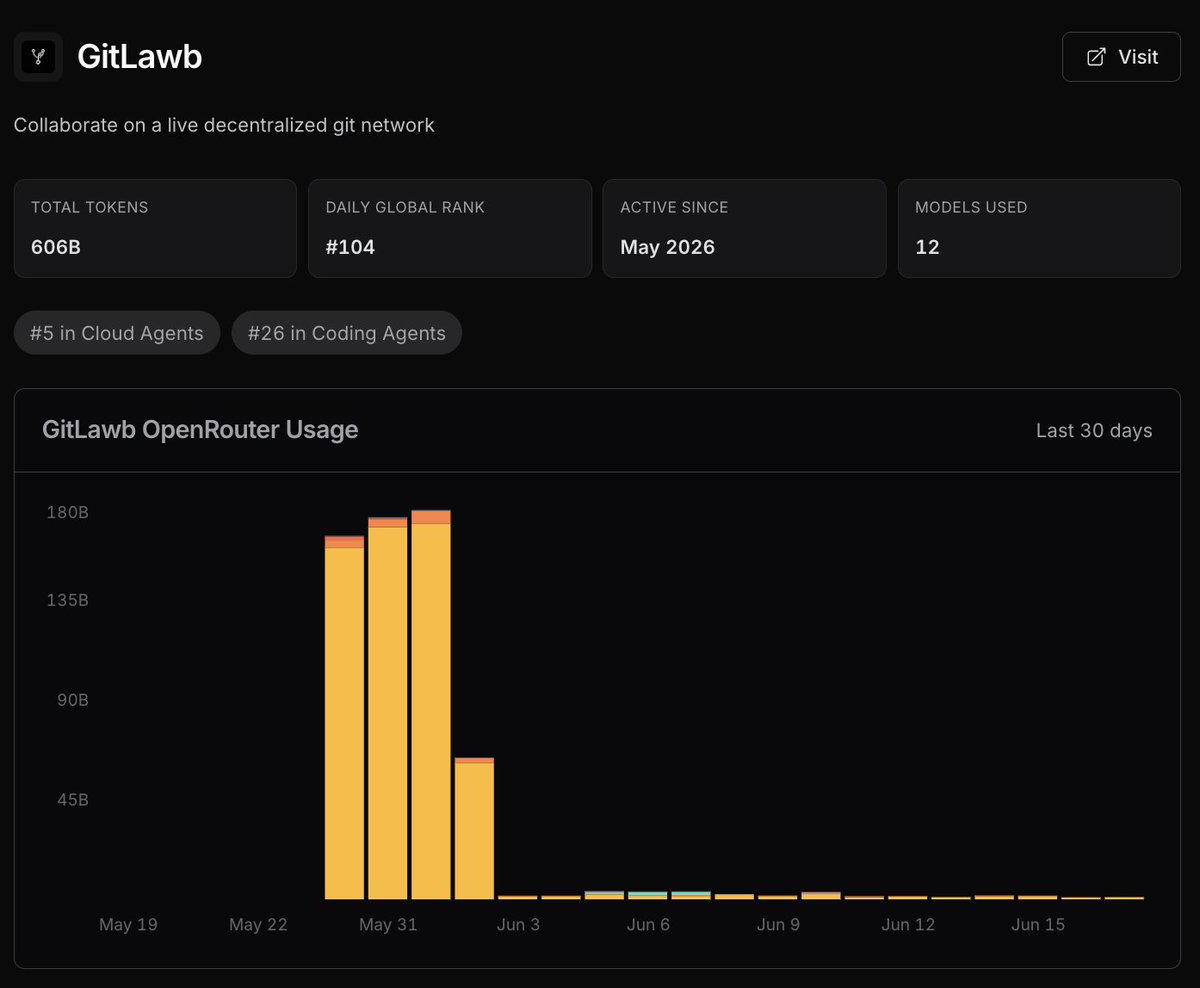Open the "#26 in Coding Agents" tag

click(347, 333)
